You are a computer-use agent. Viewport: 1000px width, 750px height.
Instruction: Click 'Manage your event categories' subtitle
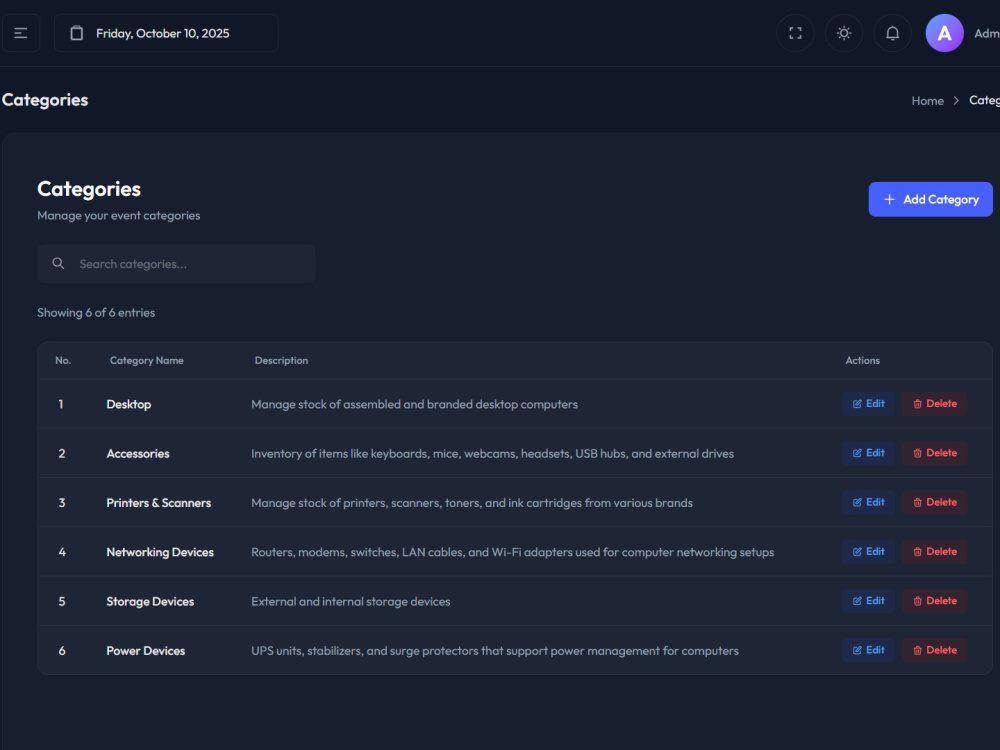[119, 216]
